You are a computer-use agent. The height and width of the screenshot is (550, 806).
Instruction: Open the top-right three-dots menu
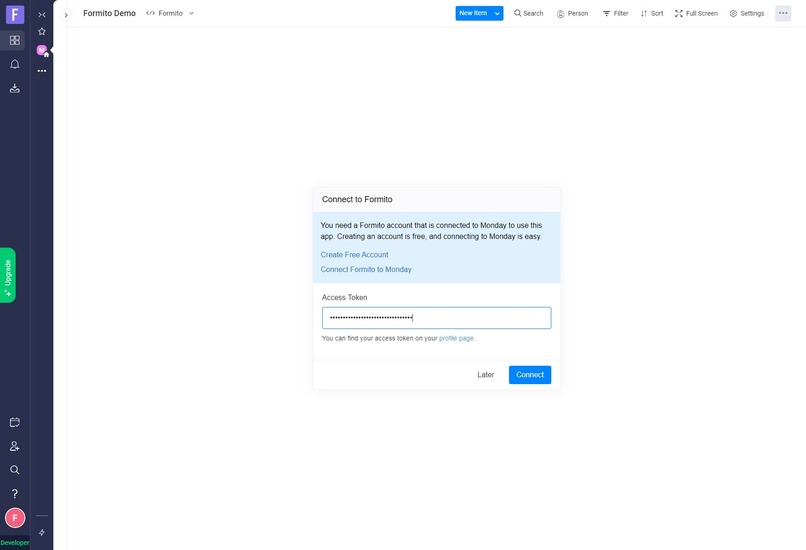click(783, 13)
